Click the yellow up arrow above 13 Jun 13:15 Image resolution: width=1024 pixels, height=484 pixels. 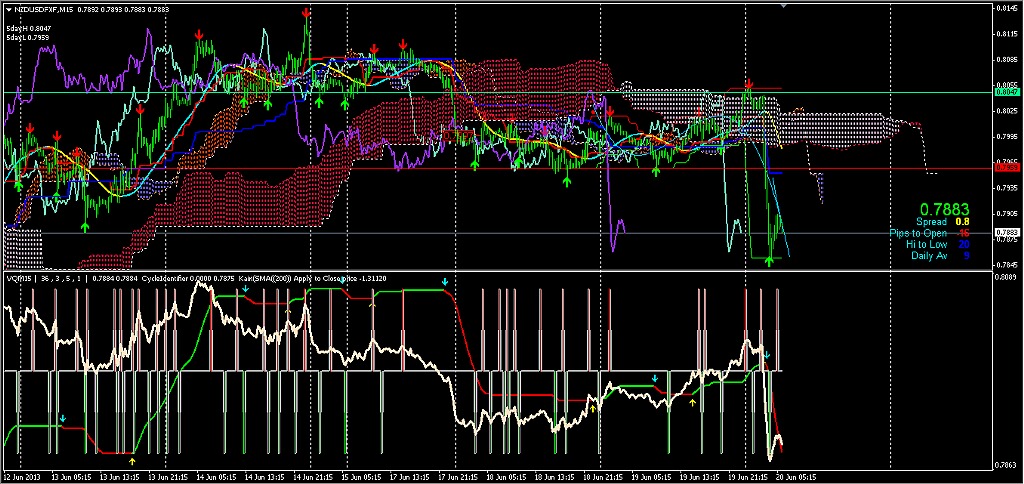point(133,461)
